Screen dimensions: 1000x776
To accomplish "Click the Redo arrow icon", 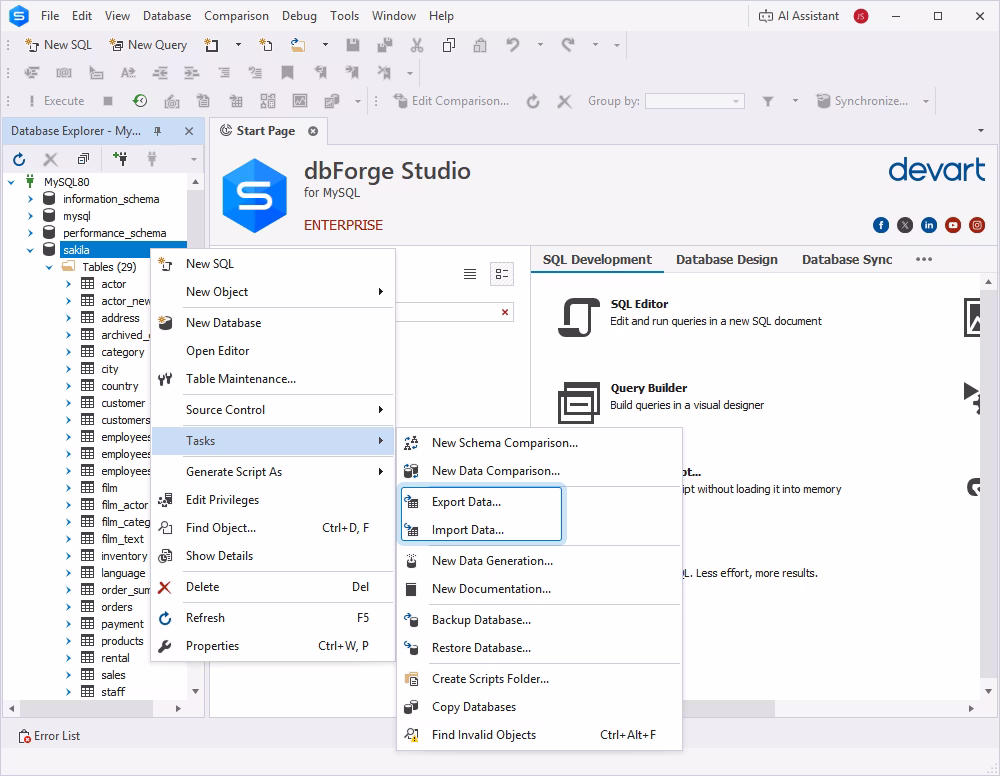I will [568, 45].
